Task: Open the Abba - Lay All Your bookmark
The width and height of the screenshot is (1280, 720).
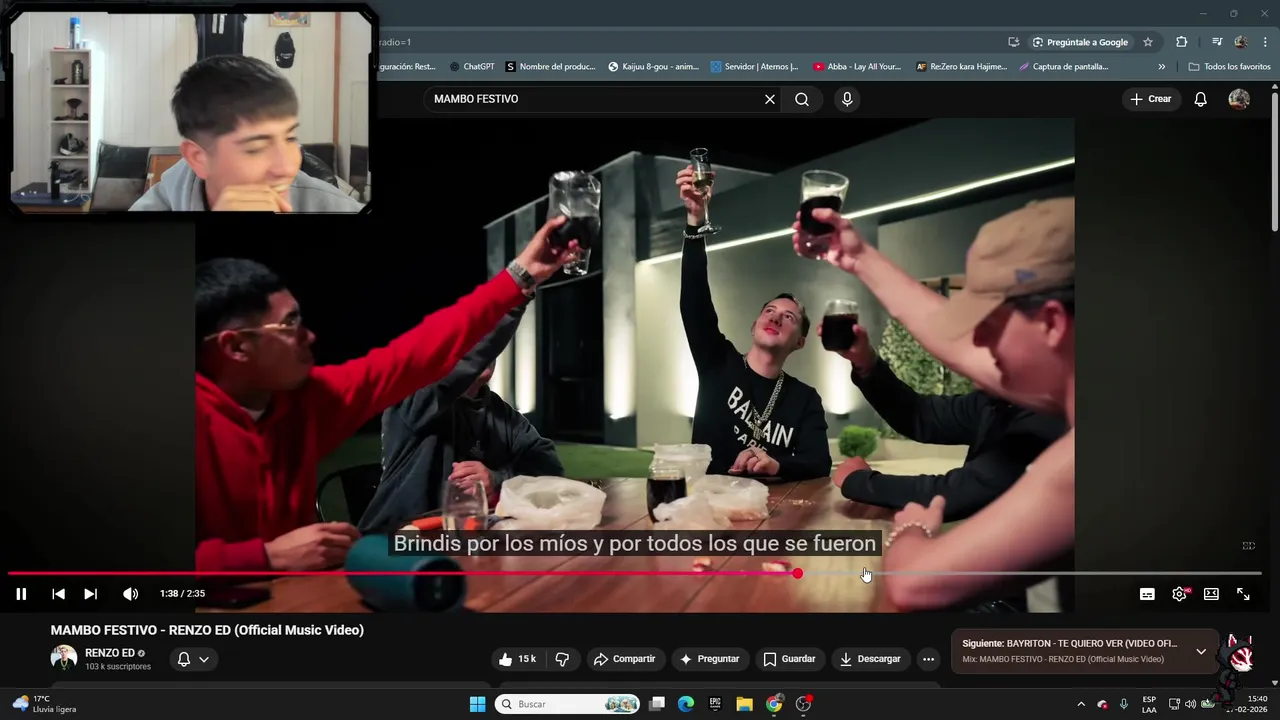Action: tap(857, 67)
